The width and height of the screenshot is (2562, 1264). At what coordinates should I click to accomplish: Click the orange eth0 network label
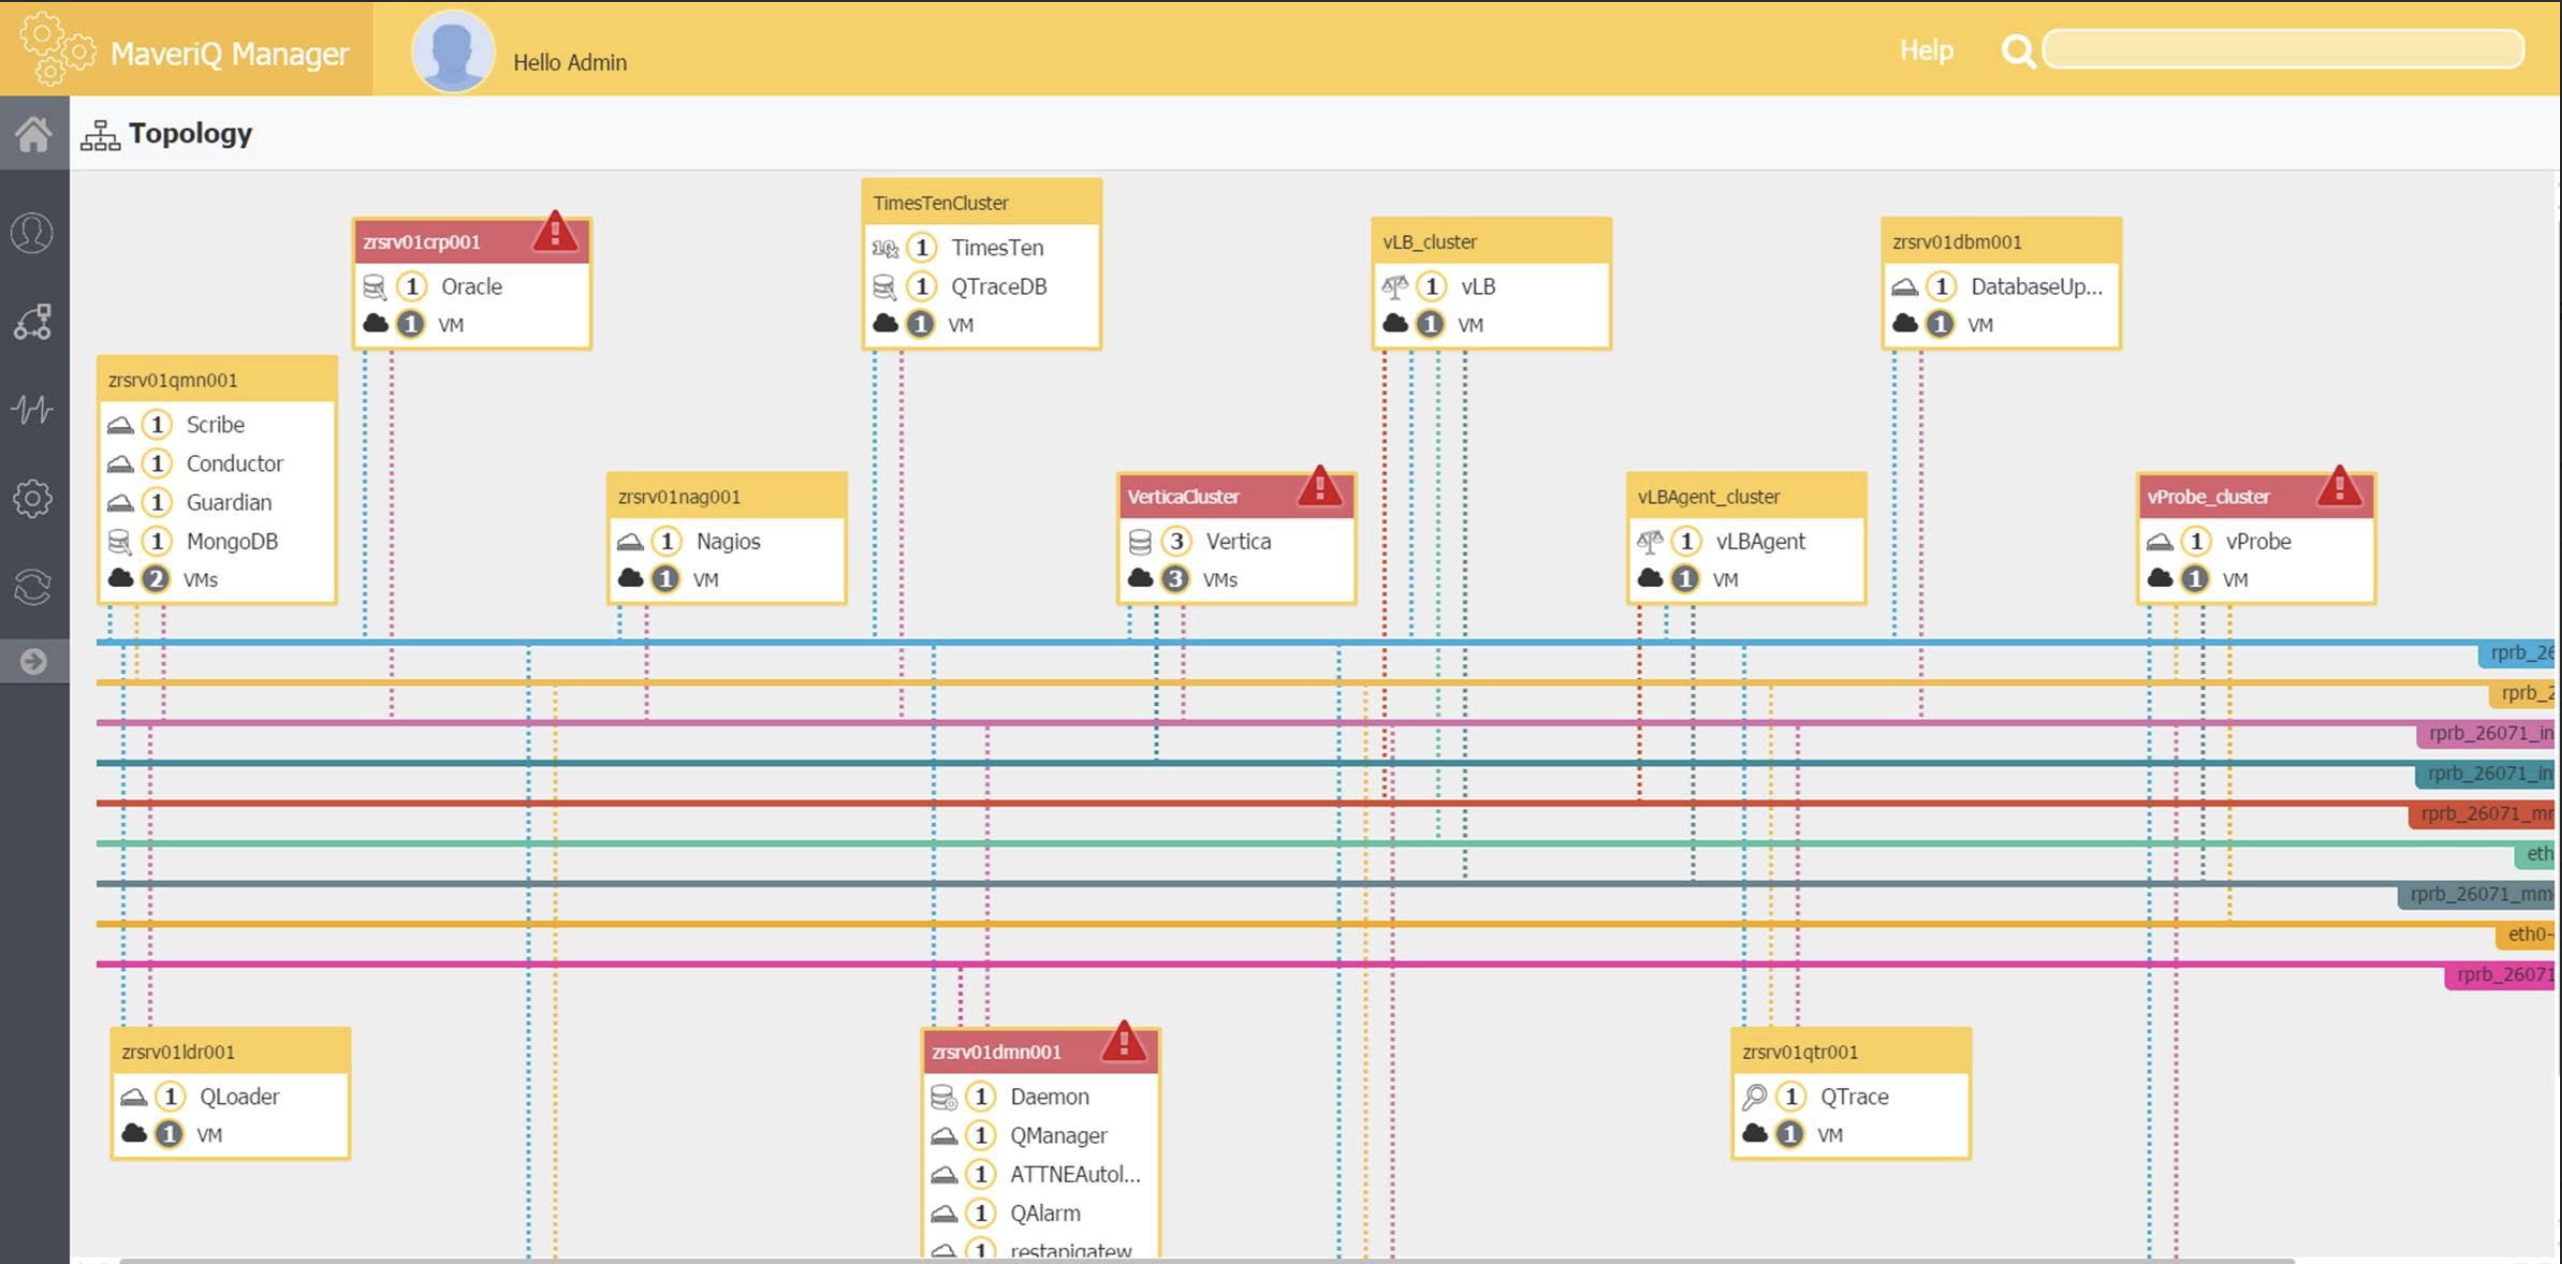tap(2529, 934)
